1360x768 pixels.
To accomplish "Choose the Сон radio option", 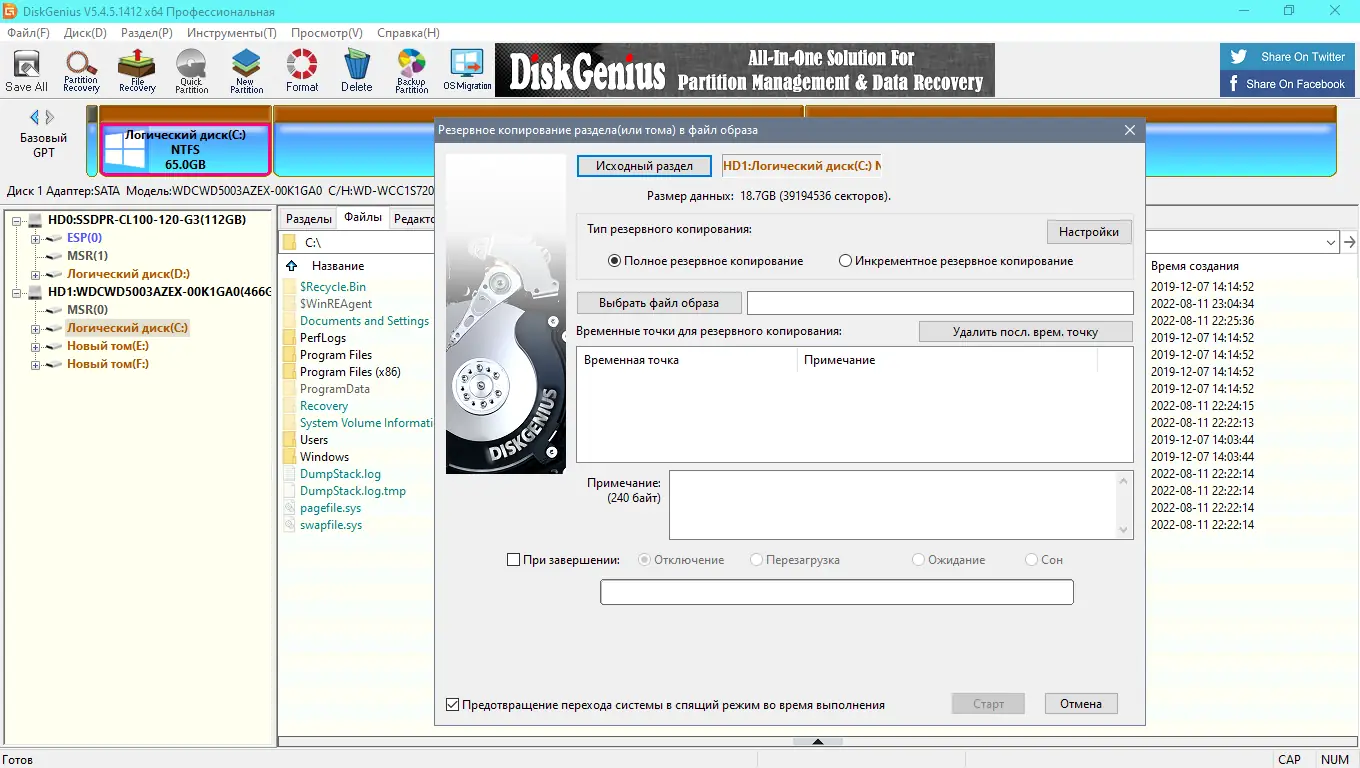I will click(x=1032, y=560).
